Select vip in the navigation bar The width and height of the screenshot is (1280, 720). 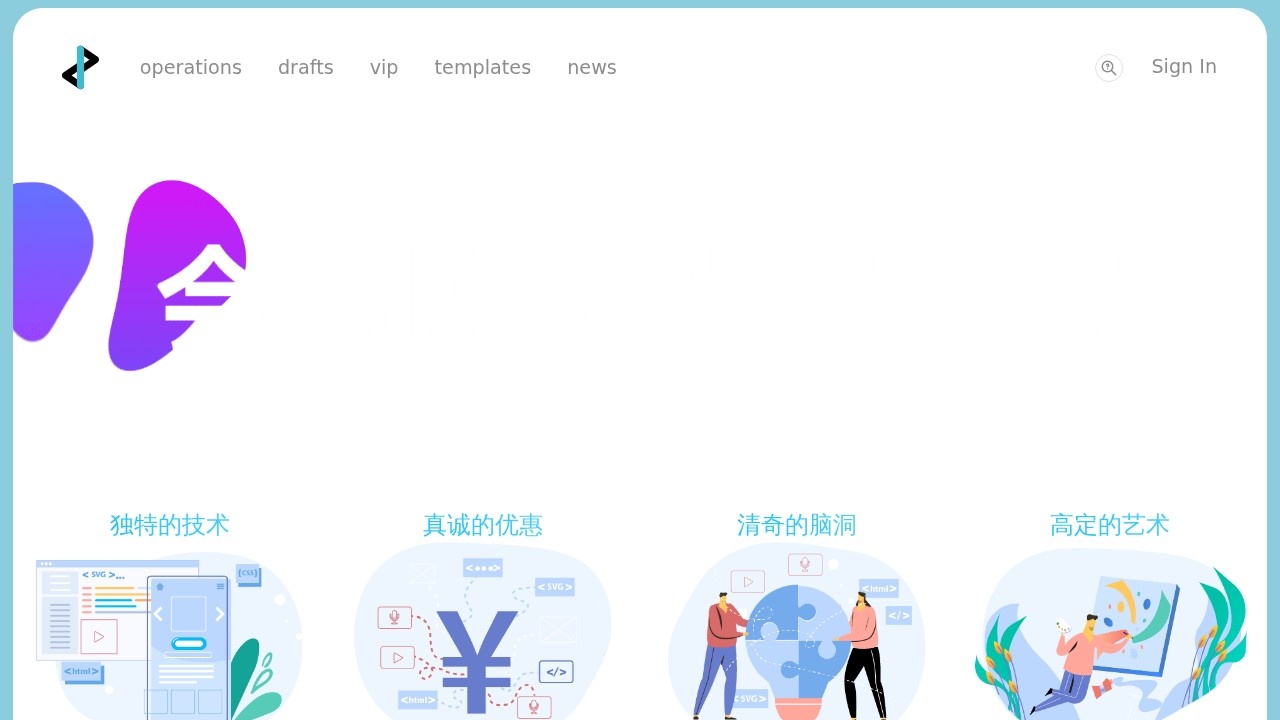[384, 67]
